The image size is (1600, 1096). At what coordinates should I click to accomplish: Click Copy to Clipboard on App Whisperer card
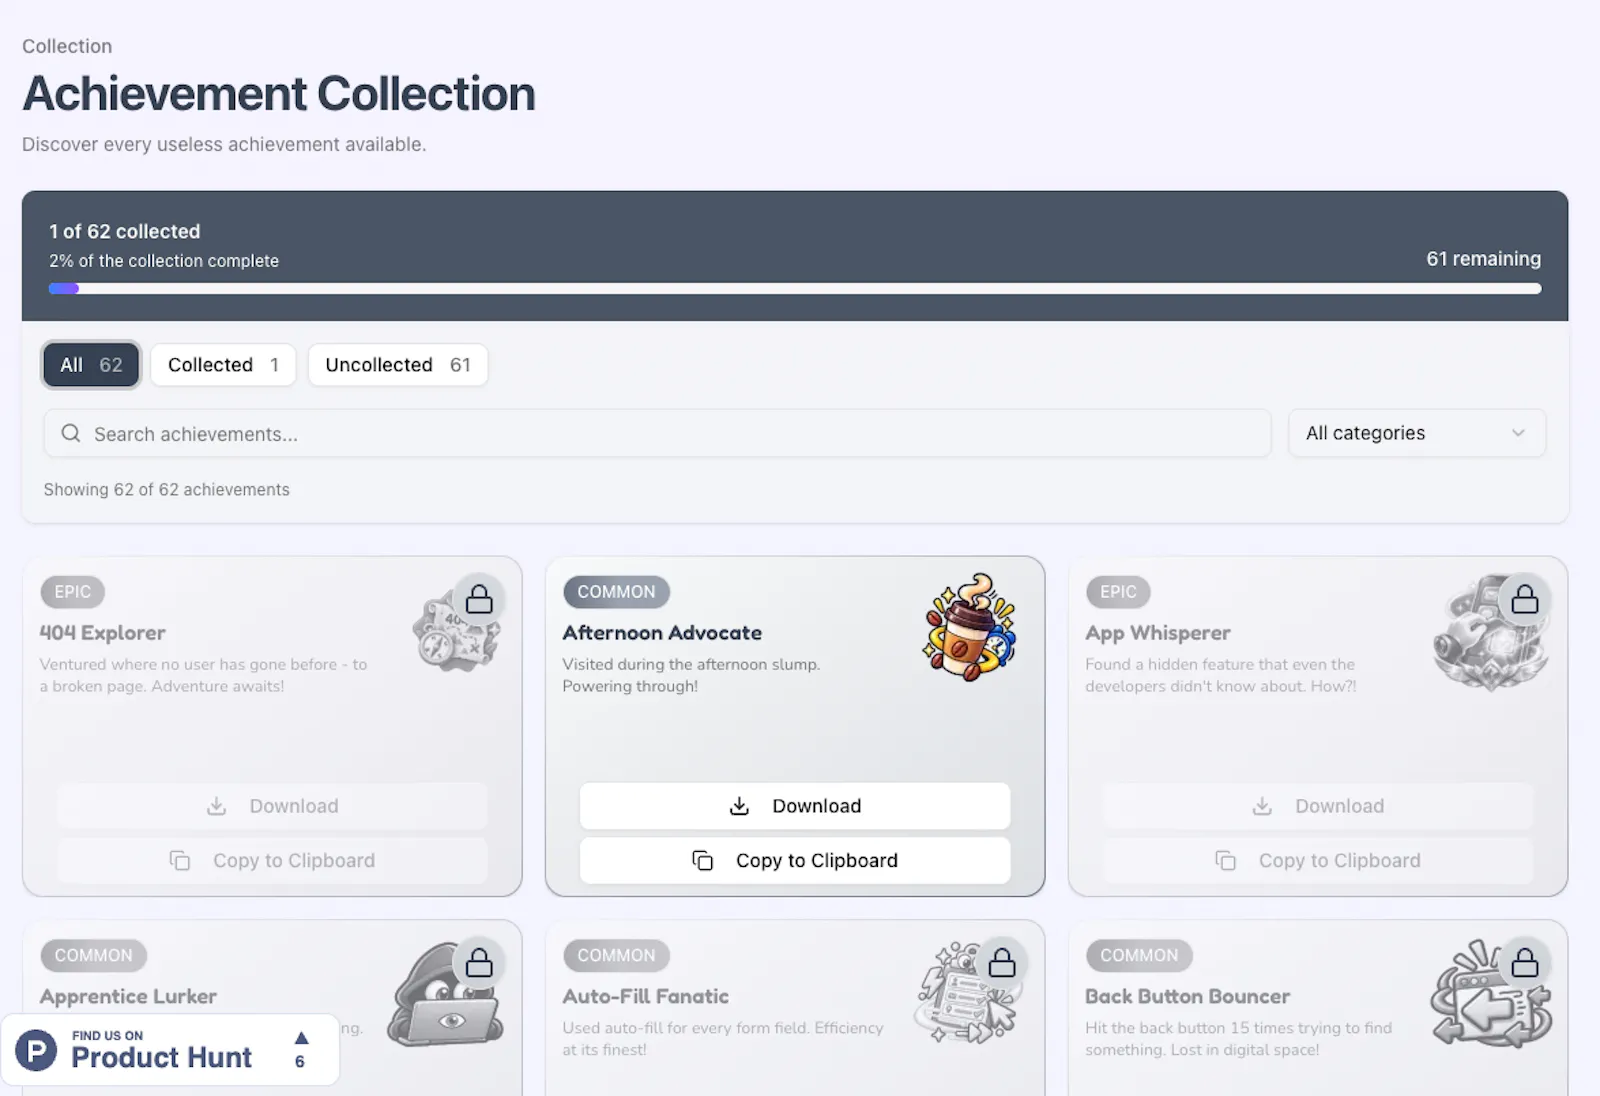(1318, 860)
